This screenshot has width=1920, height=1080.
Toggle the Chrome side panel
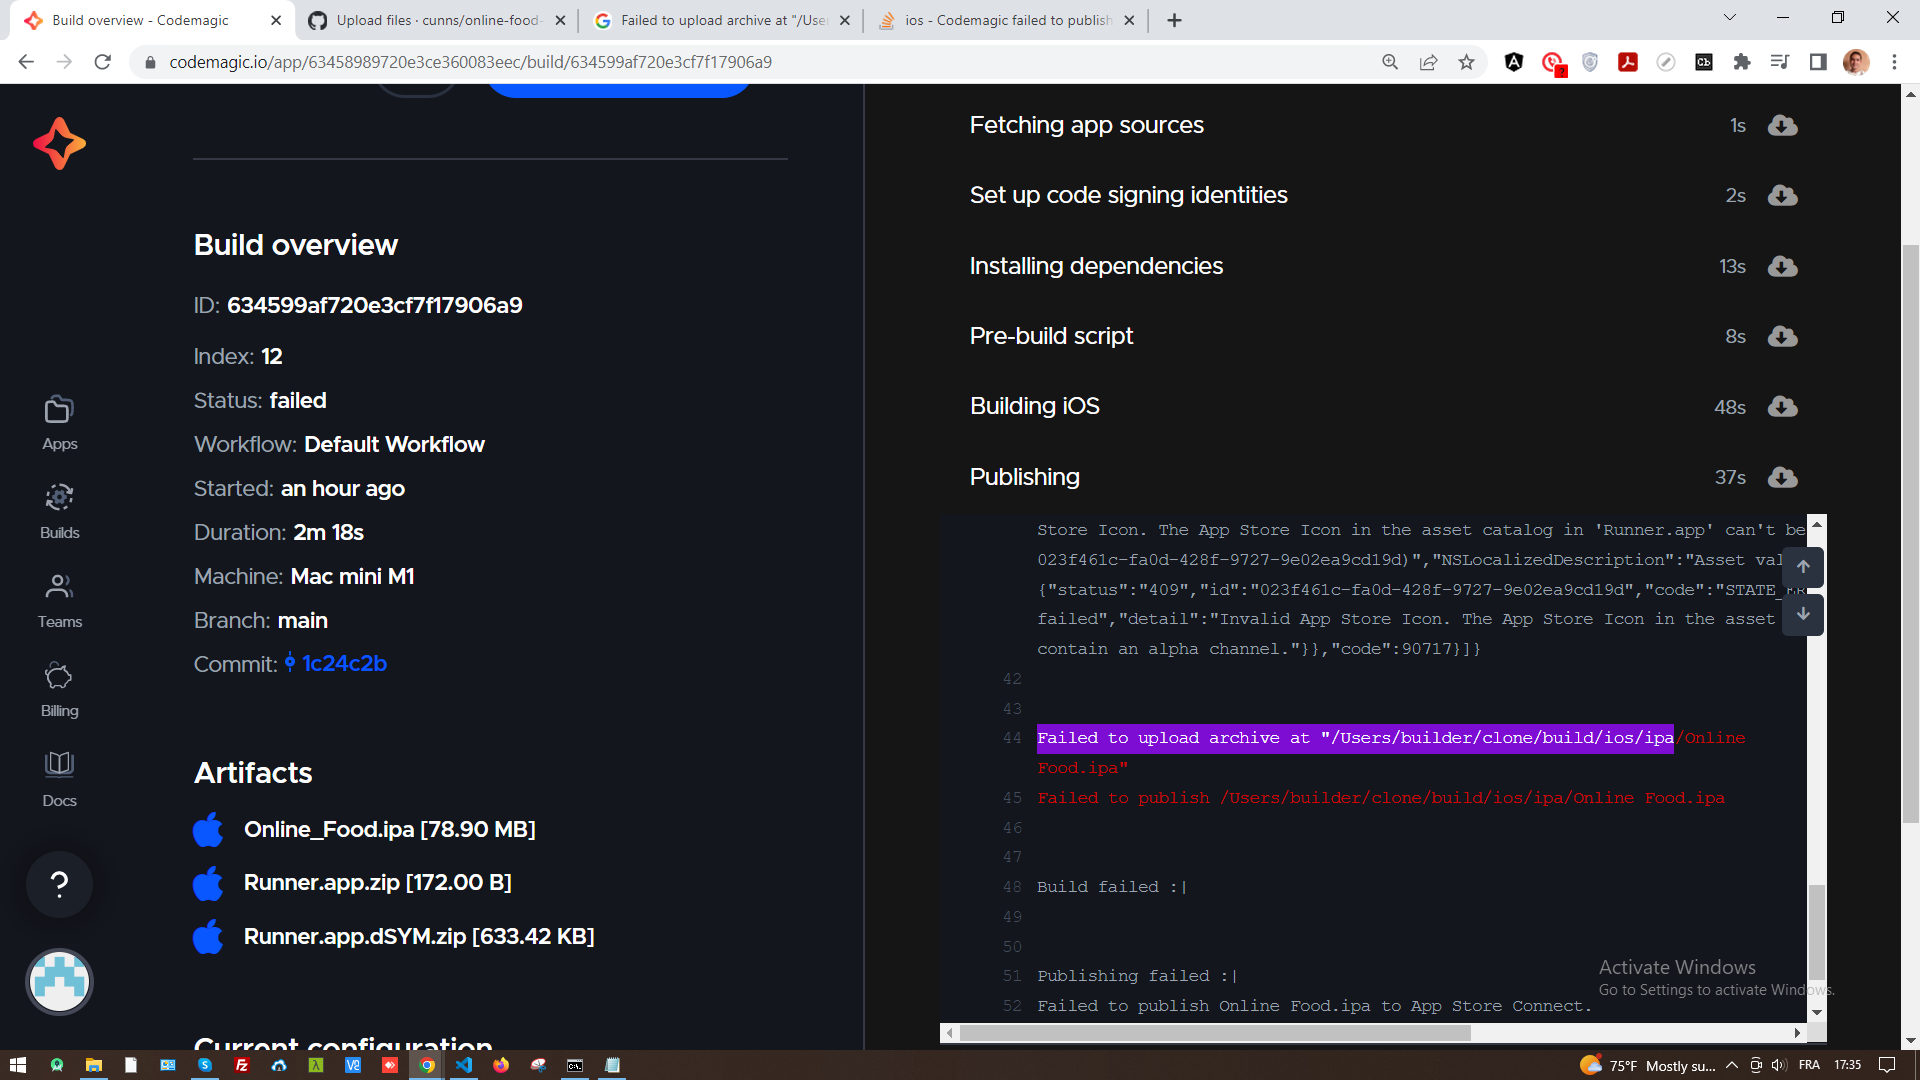1818,62
